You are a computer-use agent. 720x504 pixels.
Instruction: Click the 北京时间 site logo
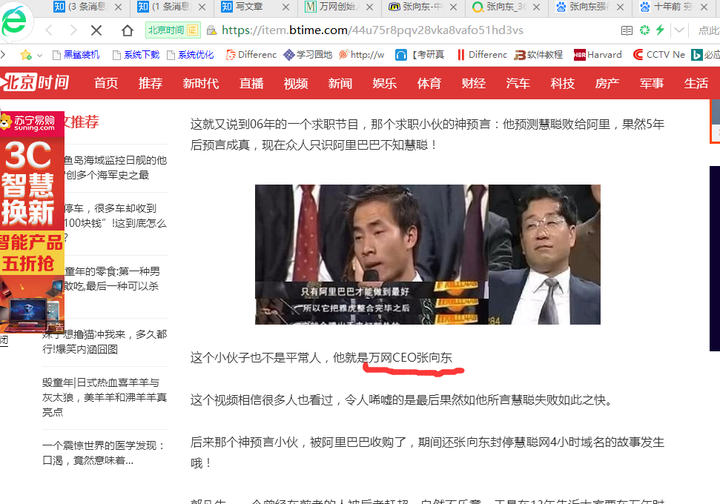click(x=37, y=83)
